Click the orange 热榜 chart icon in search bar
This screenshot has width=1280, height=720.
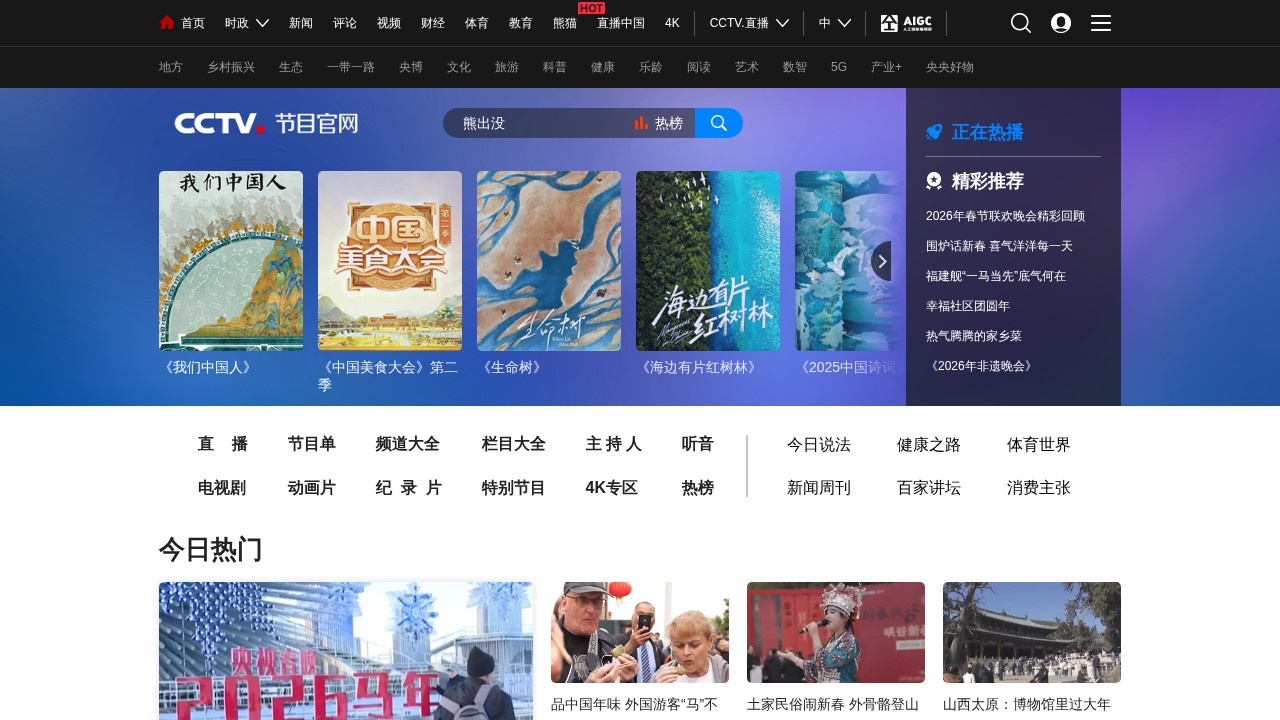coord(640,123)
